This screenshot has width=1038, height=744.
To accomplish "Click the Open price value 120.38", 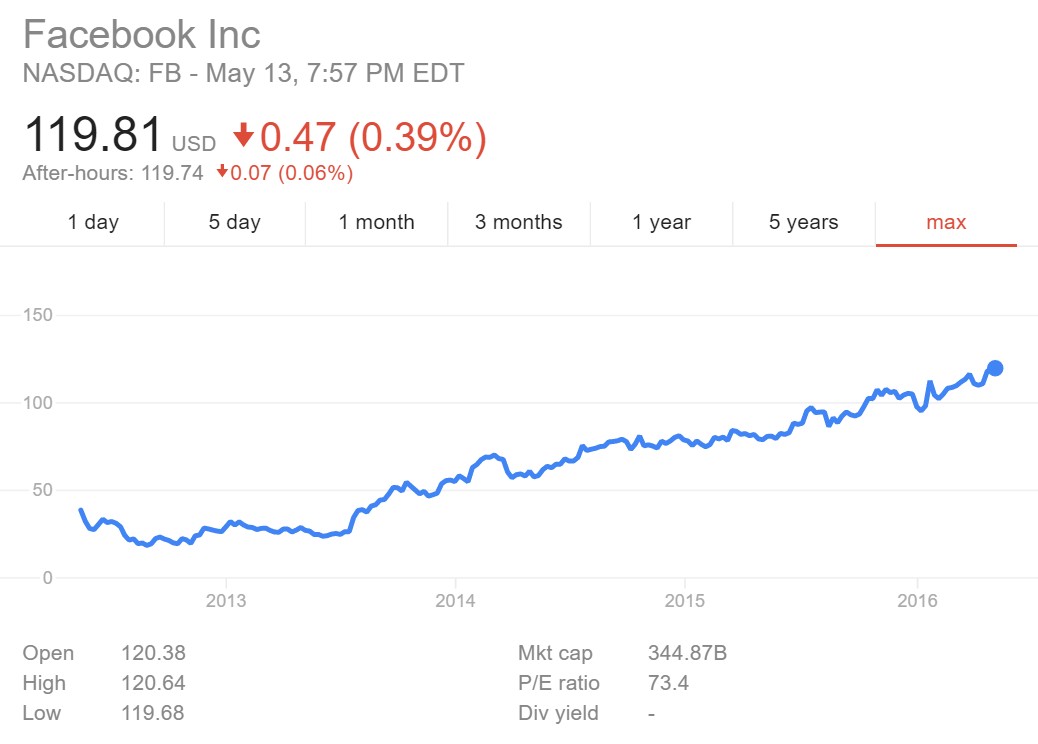I will click(152, 654).
